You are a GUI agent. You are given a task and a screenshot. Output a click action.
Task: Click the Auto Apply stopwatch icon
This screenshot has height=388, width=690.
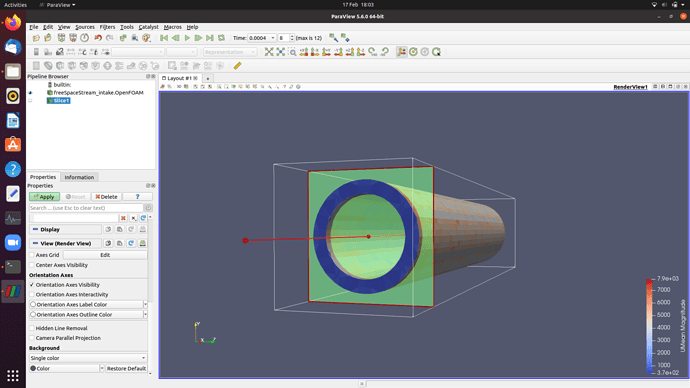click(x=84, y=38)
